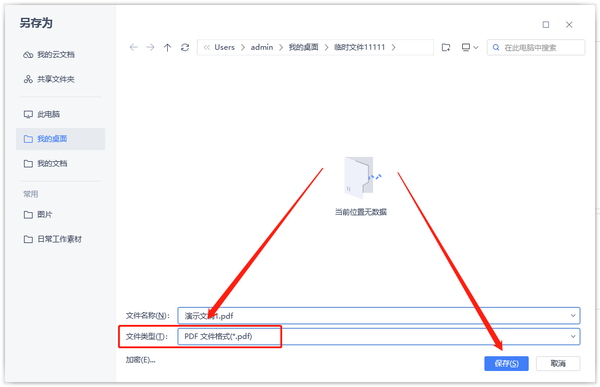Image resolution: width=600 pixels, height=387 pixels.
Task: Open the view mode options icon
Action: point(470,47)
